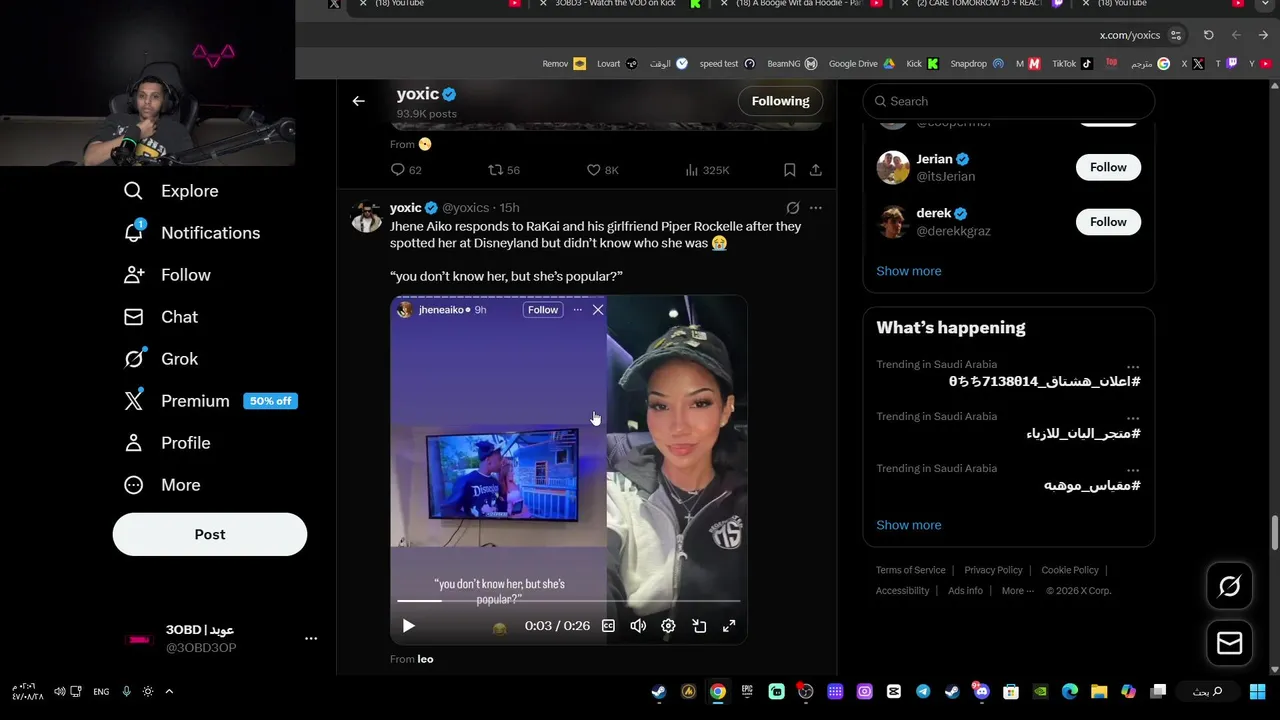
Task: Follow Jerian
Action: (1108, 167)
